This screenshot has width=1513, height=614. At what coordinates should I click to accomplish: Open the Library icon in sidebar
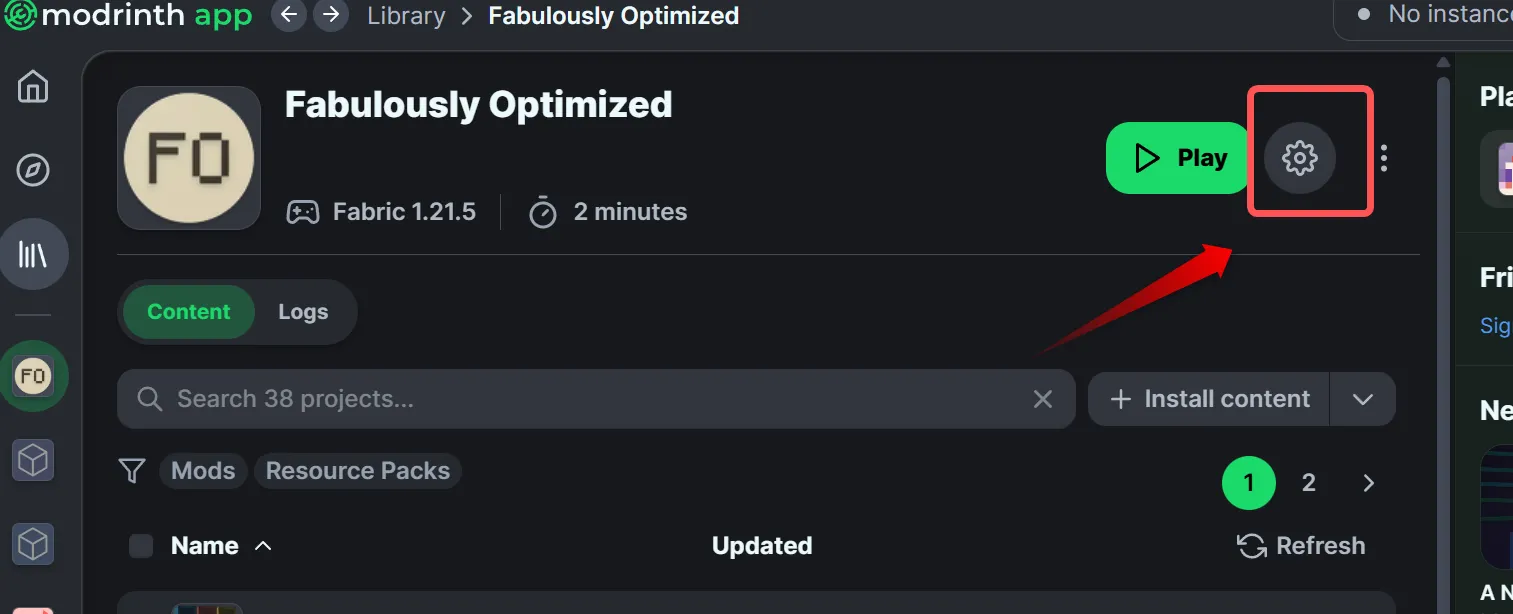[33, 254]
